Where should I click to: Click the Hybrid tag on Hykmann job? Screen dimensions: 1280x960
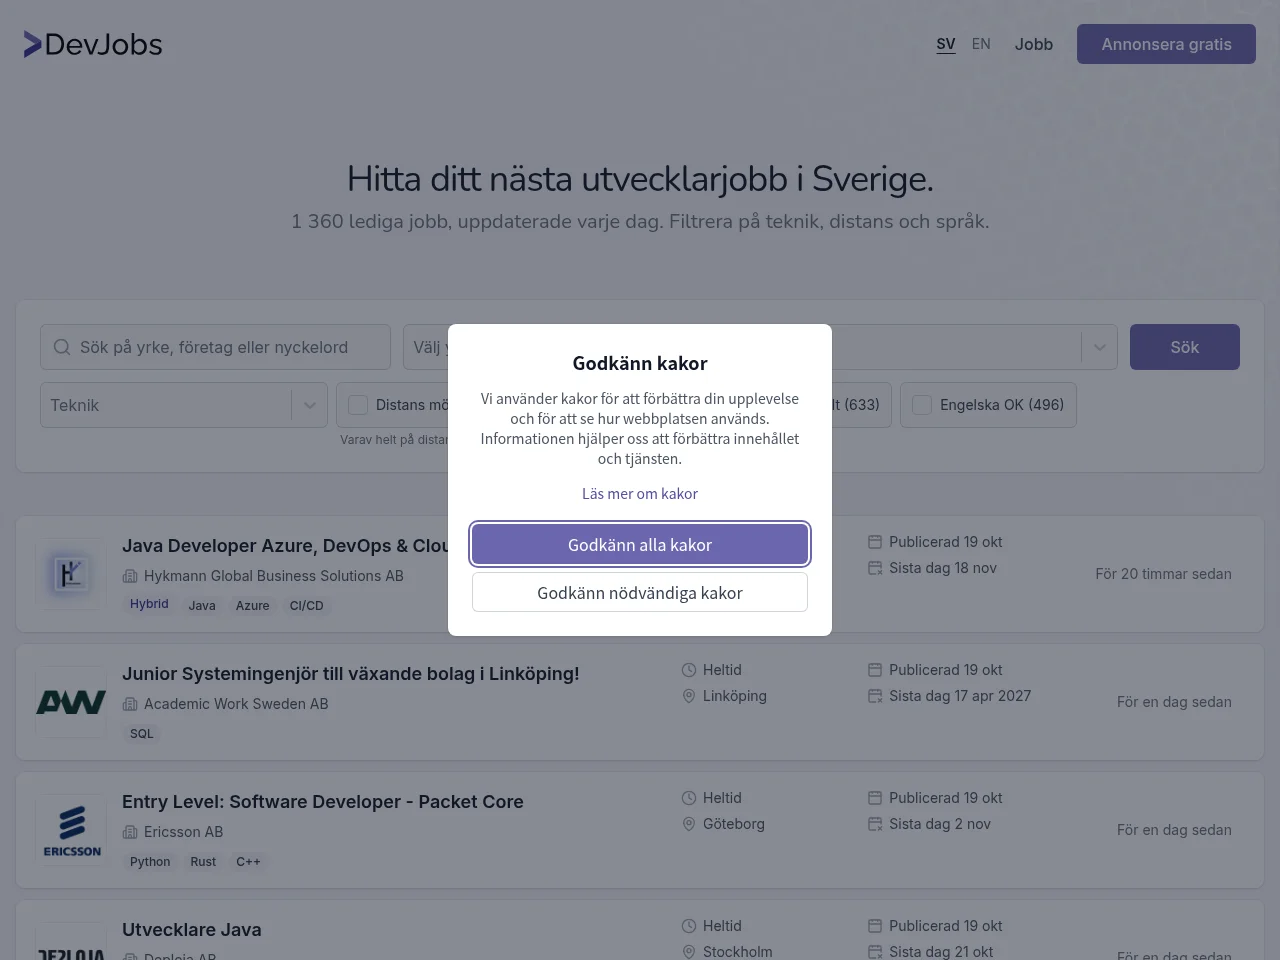pyautogui.click(x=149, y=604)
